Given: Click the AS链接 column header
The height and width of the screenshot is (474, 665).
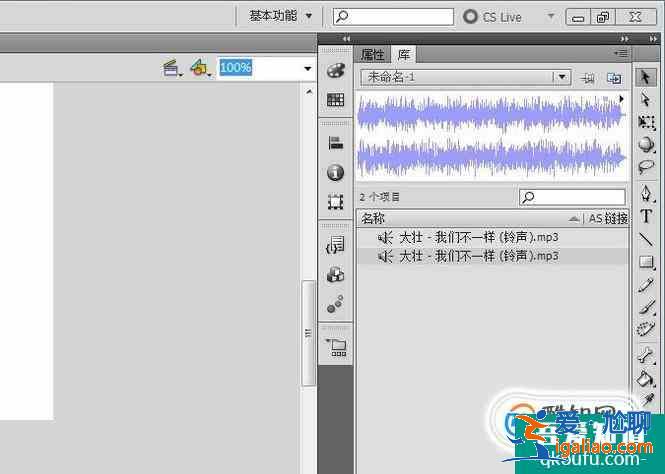Looking at the screenshot, I should click(x=606, y=218).
